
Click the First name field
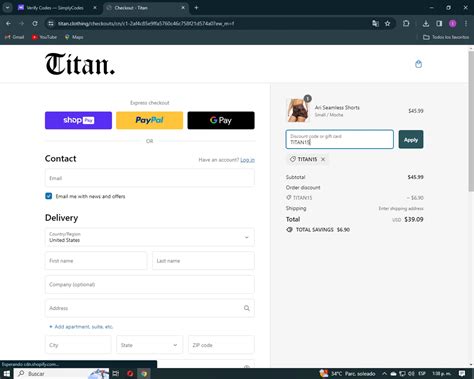(x=96, y=261)
